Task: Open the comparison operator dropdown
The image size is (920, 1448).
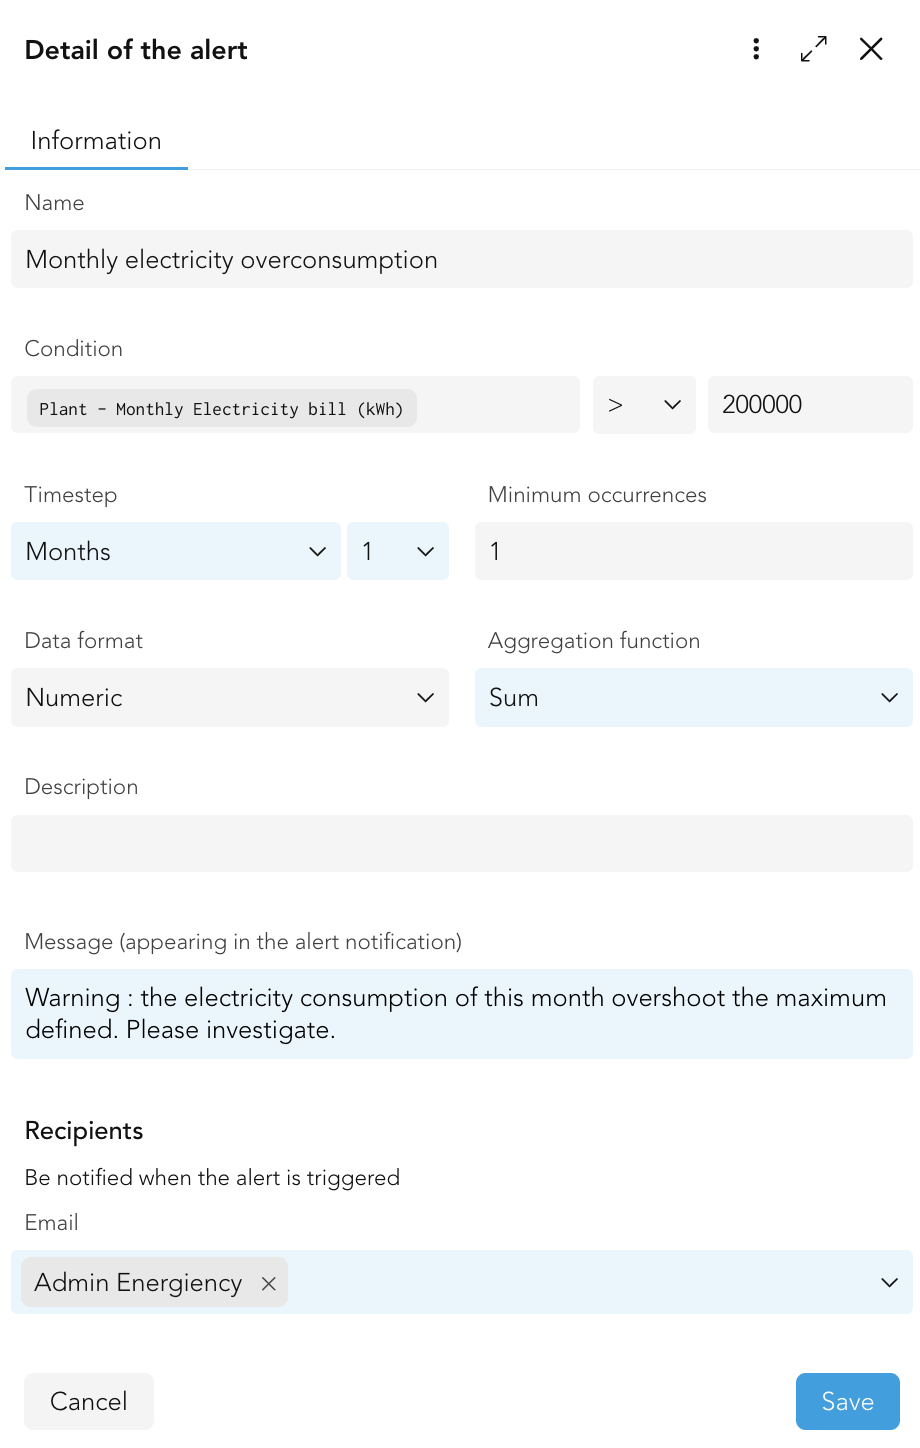Action: [644, 405]
